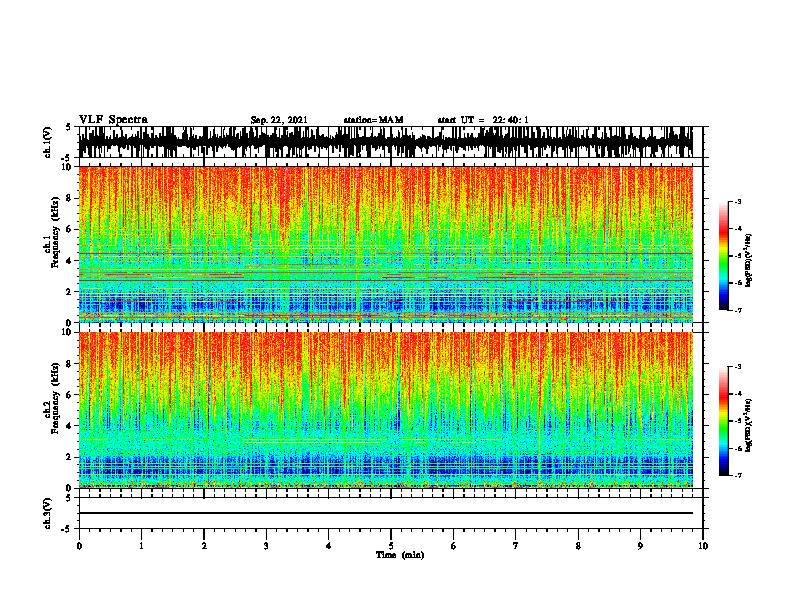Click the ch.1 colorbar "log(PSD)" label
Viewport: 792px width, 612px height.
point(749,260)
